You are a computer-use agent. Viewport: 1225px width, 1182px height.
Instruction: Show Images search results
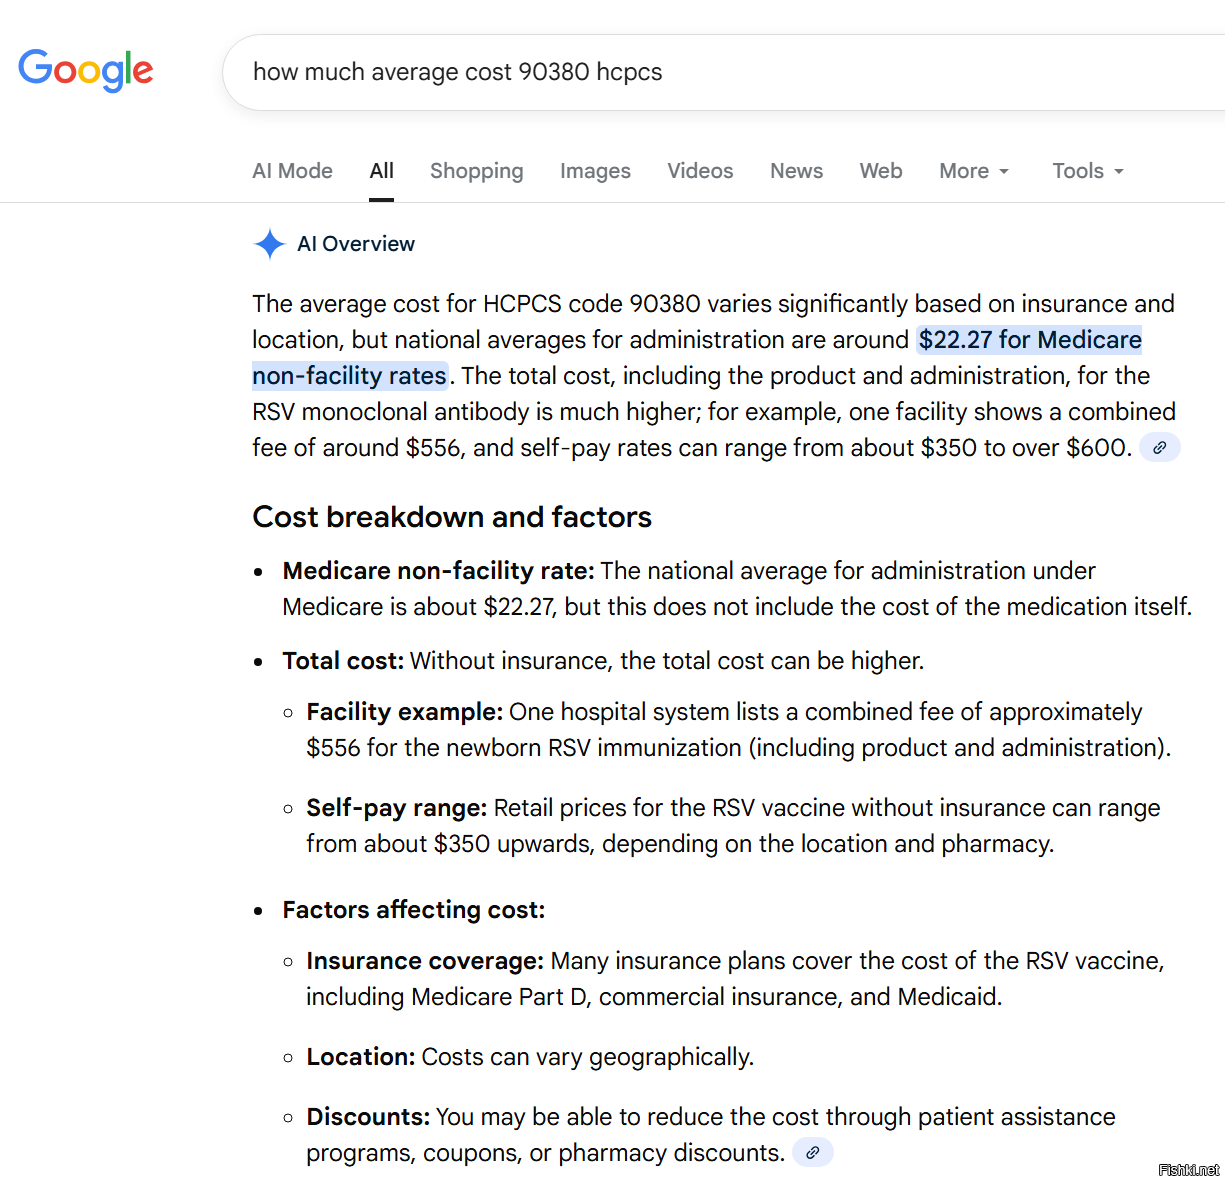coord(595,171)
